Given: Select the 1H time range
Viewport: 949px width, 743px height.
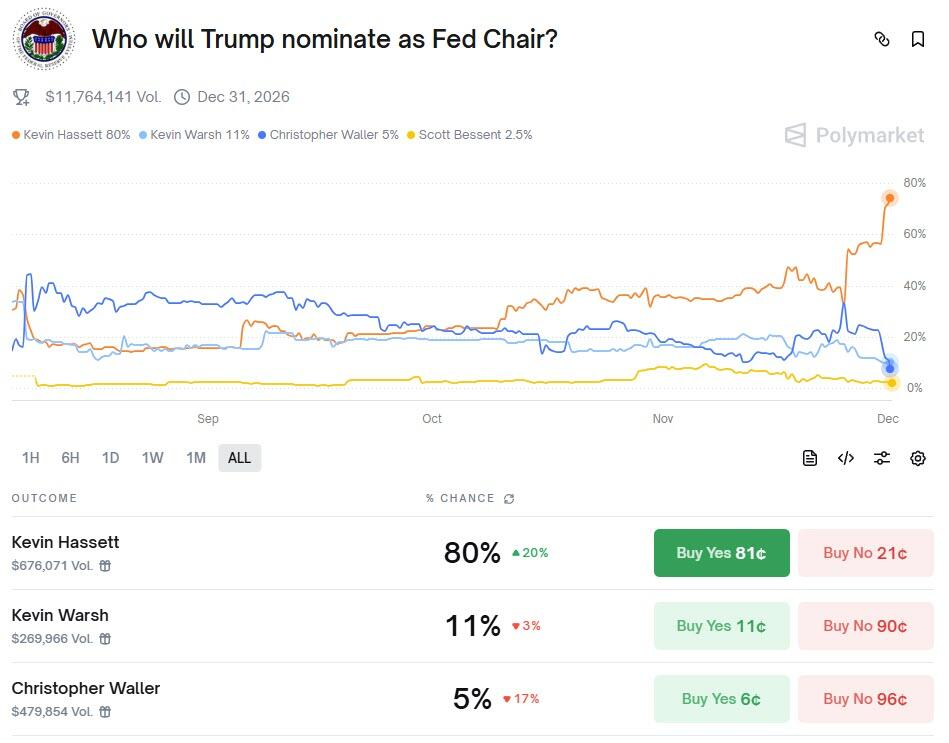Looking at the screenshot, I should coord(31,458).
